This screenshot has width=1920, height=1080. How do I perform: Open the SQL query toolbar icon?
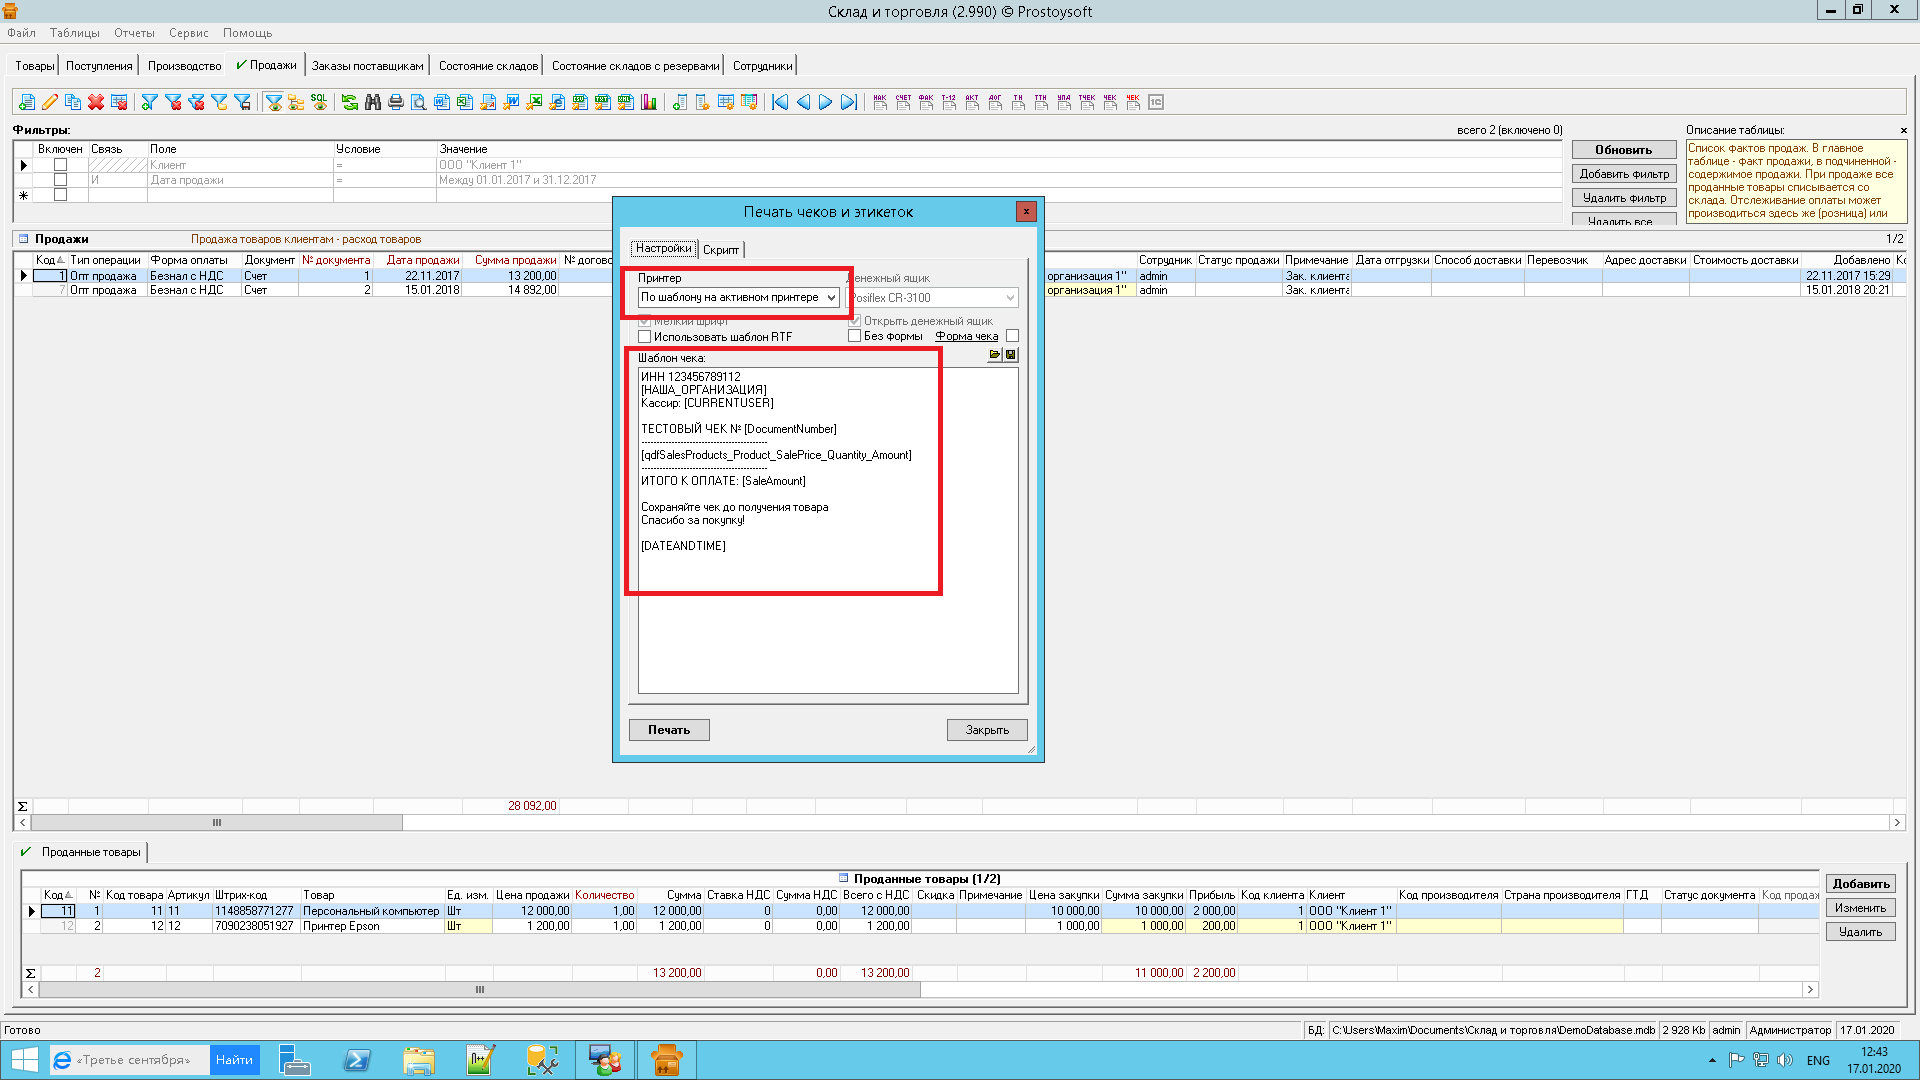click(319, 102)
